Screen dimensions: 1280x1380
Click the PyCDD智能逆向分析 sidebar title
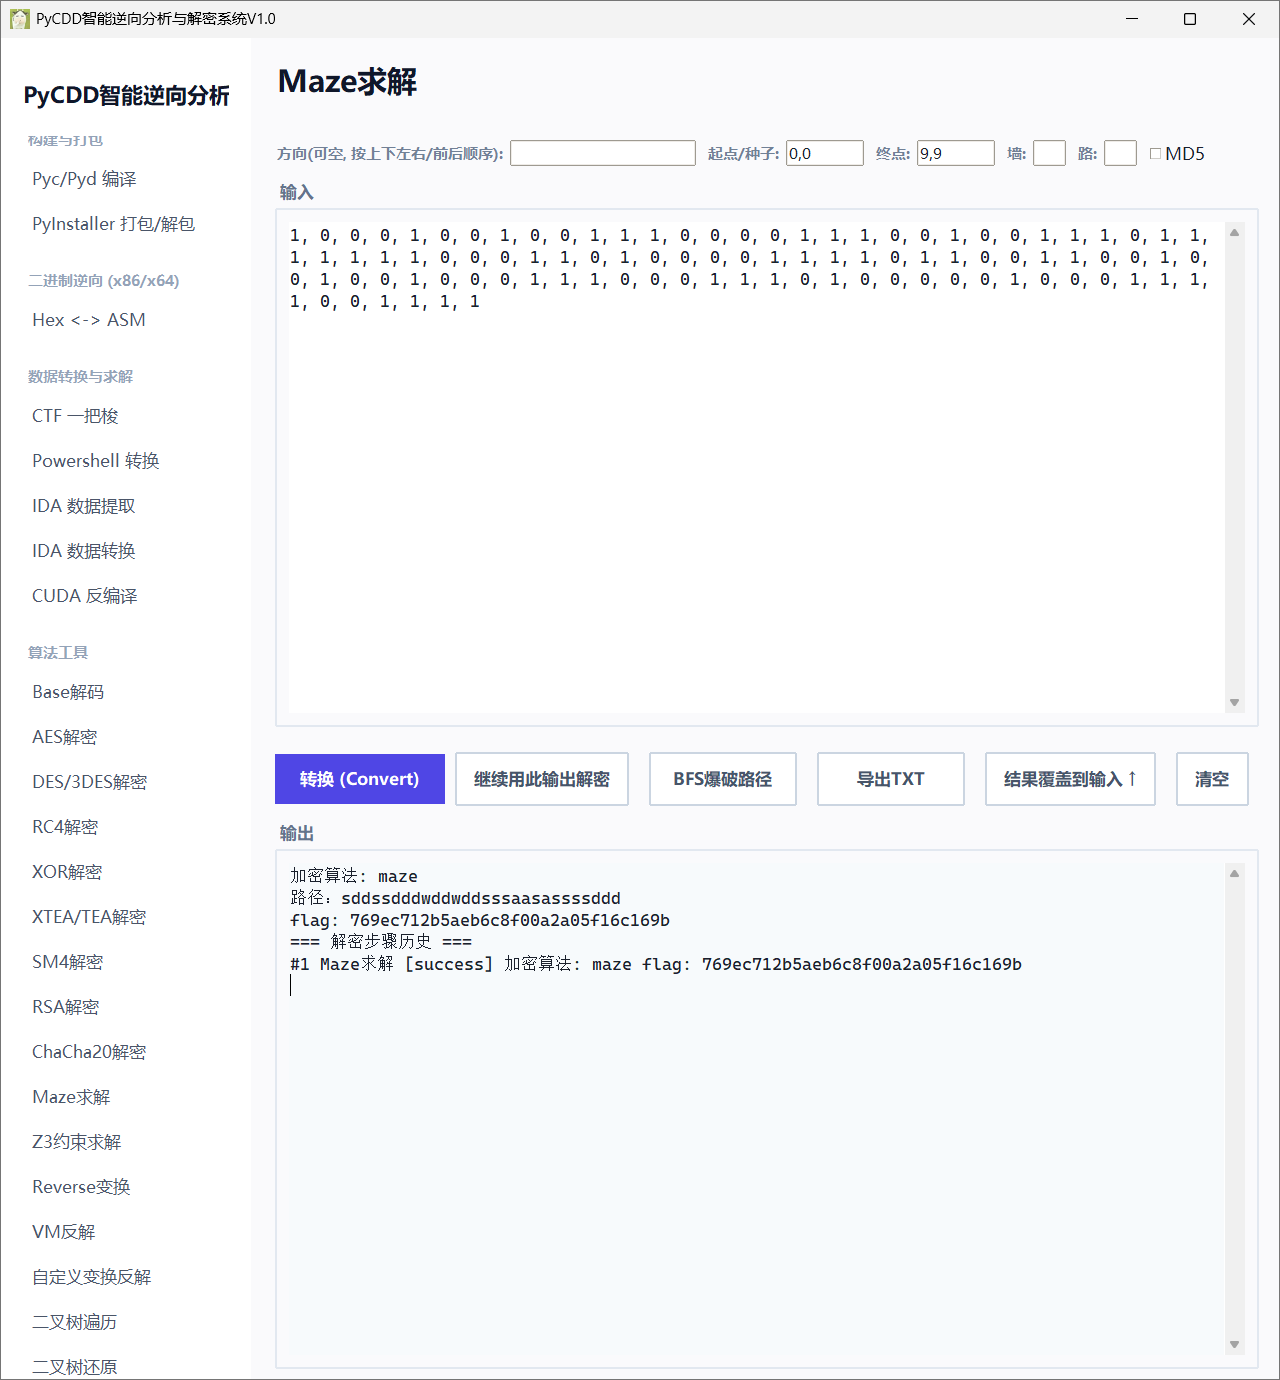pos(126,95)
